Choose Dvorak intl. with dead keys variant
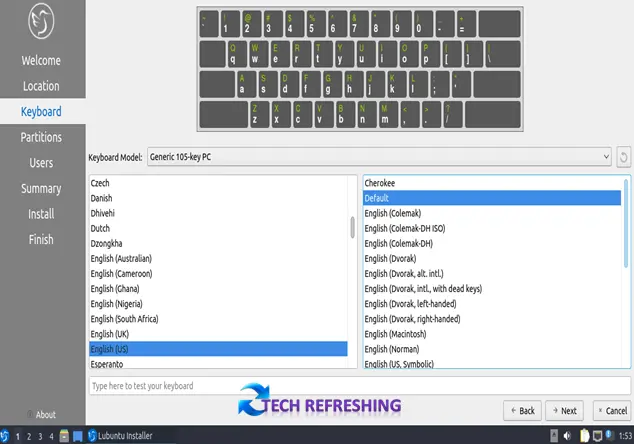 tap(492, 288)
